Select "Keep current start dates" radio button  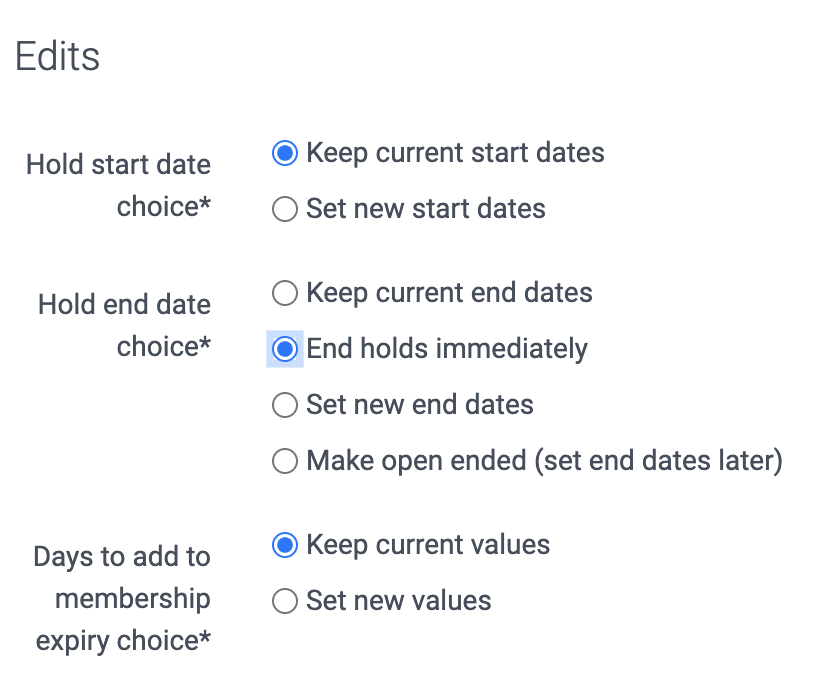point(284,153)
